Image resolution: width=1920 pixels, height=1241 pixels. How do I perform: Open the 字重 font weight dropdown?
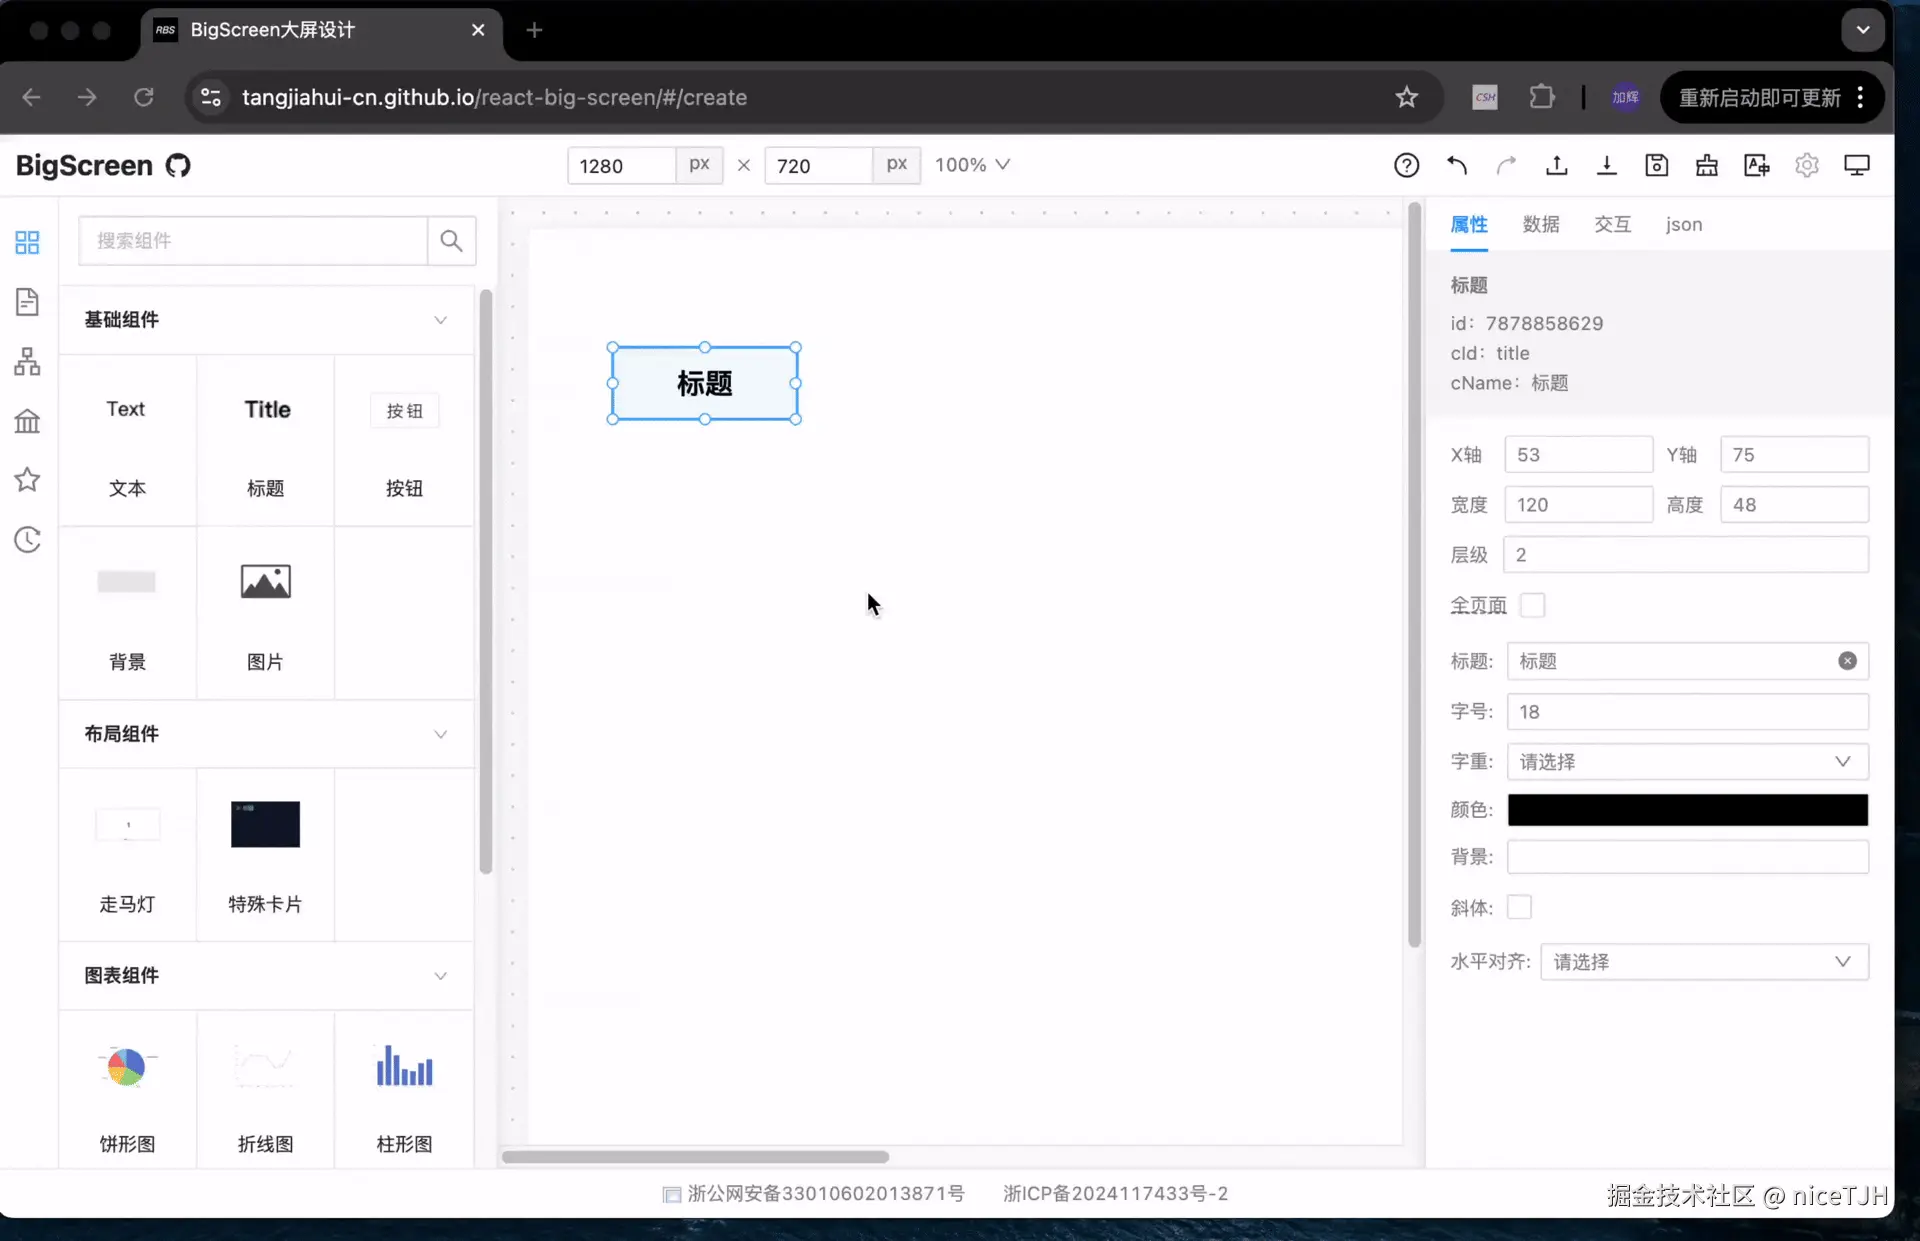coord(1687,762)
